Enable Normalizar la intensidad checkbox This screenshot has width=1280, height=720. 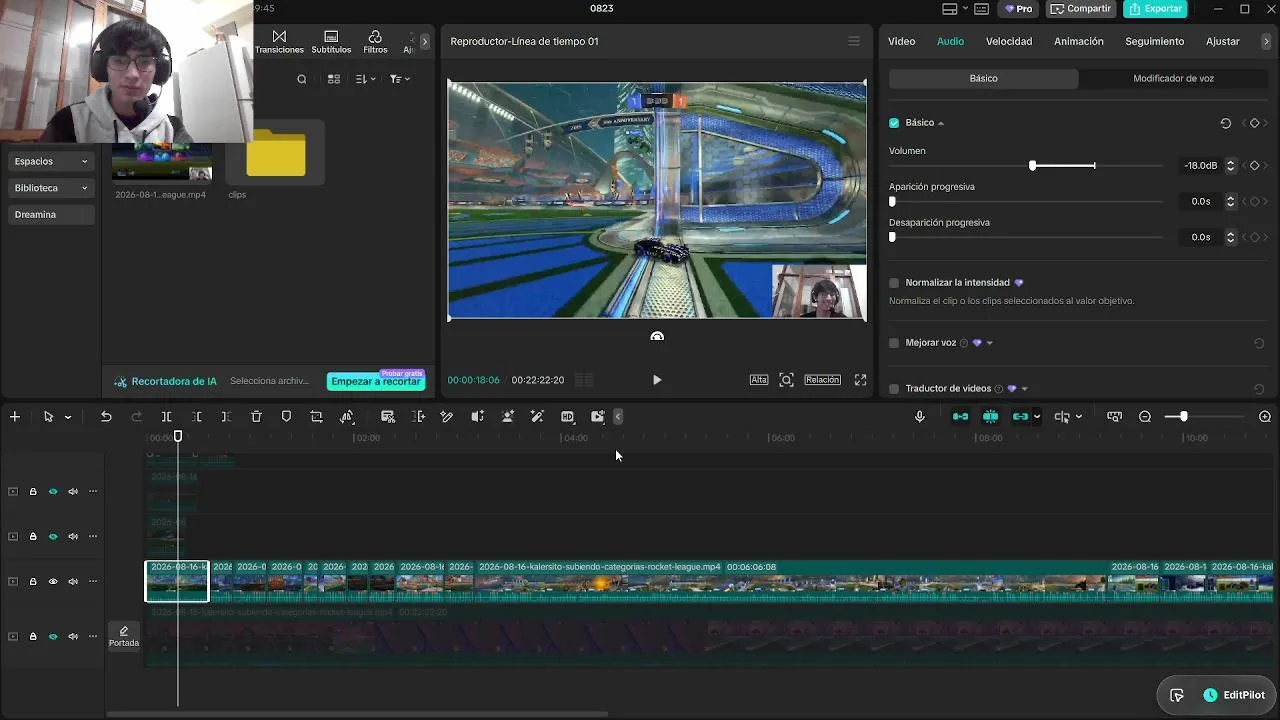tap(894, 283)
